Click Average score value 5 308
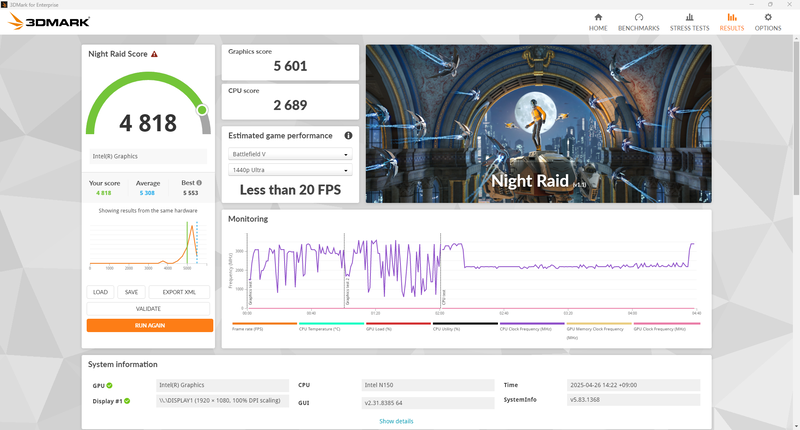The width and height of the screenshot is (800, 430). (x=147, y=193)
